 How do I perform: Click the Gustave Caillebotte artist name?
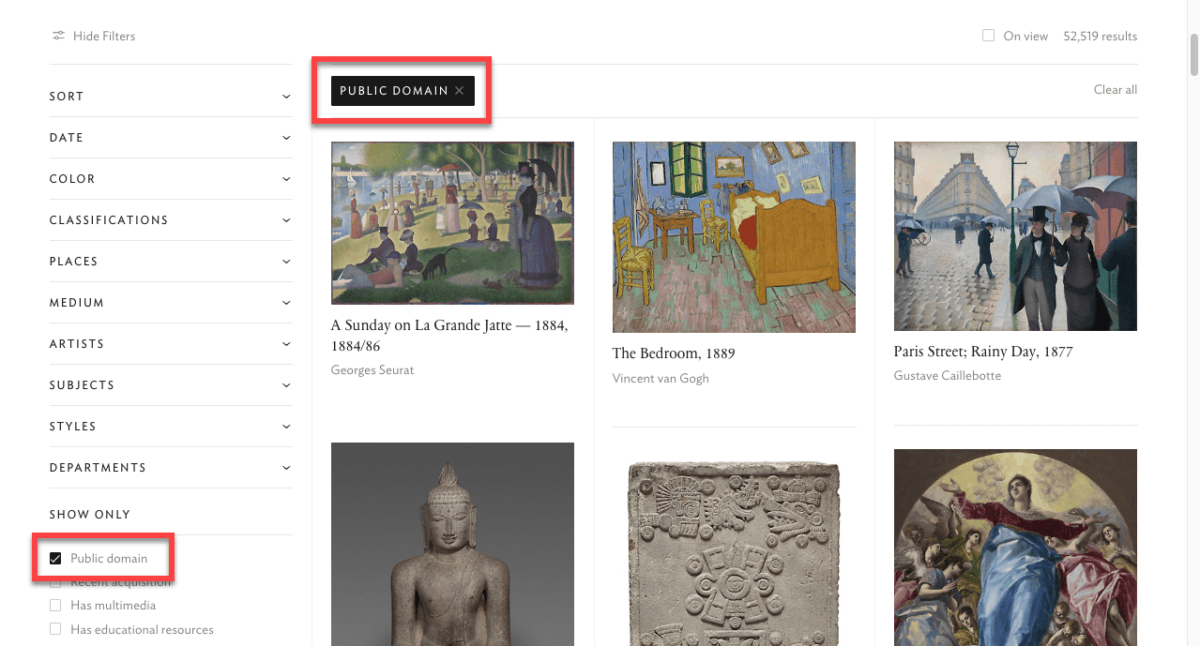(x=947, y=376)
